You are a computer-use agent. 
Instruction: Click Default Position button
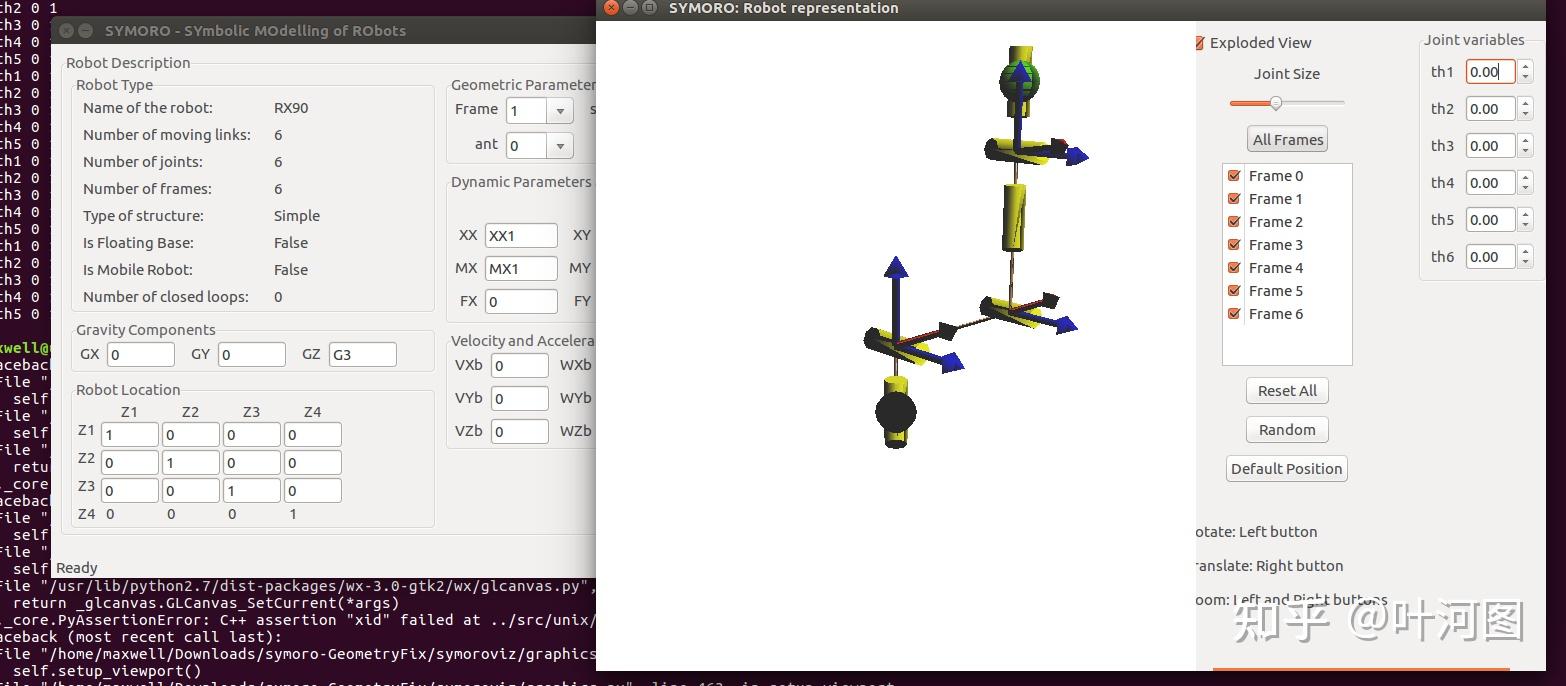(1286, 467)
